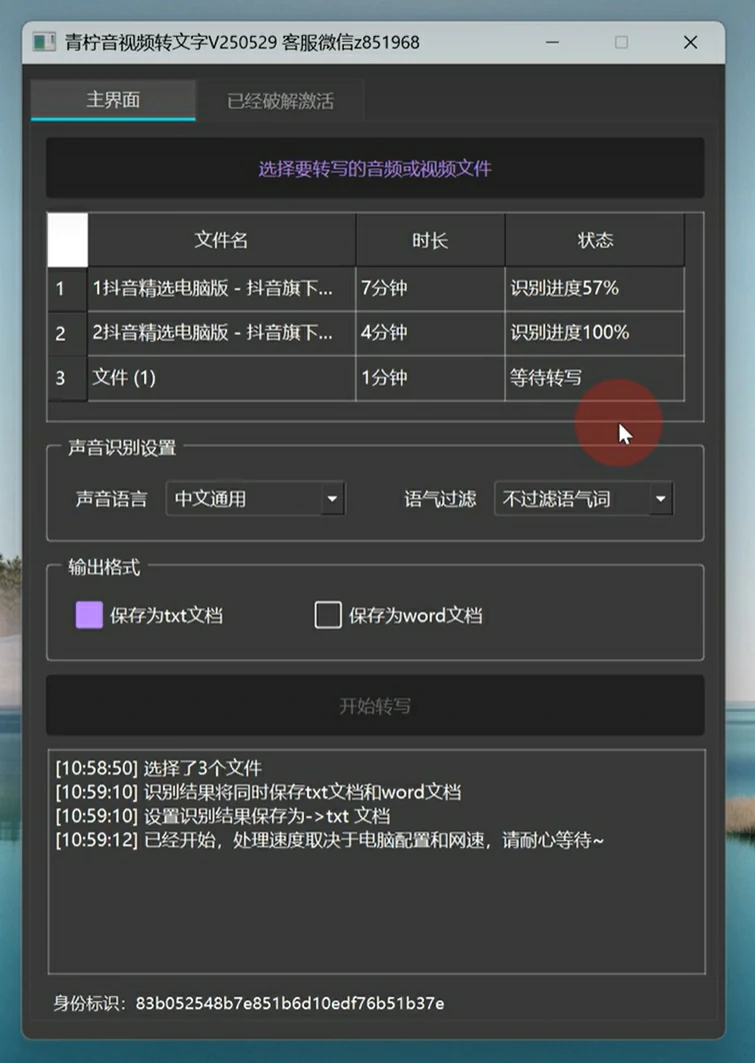Click 选择要转写的音频或视频文件 button
The height and width of the screenshot is (1063, 755).
(375, 168)
